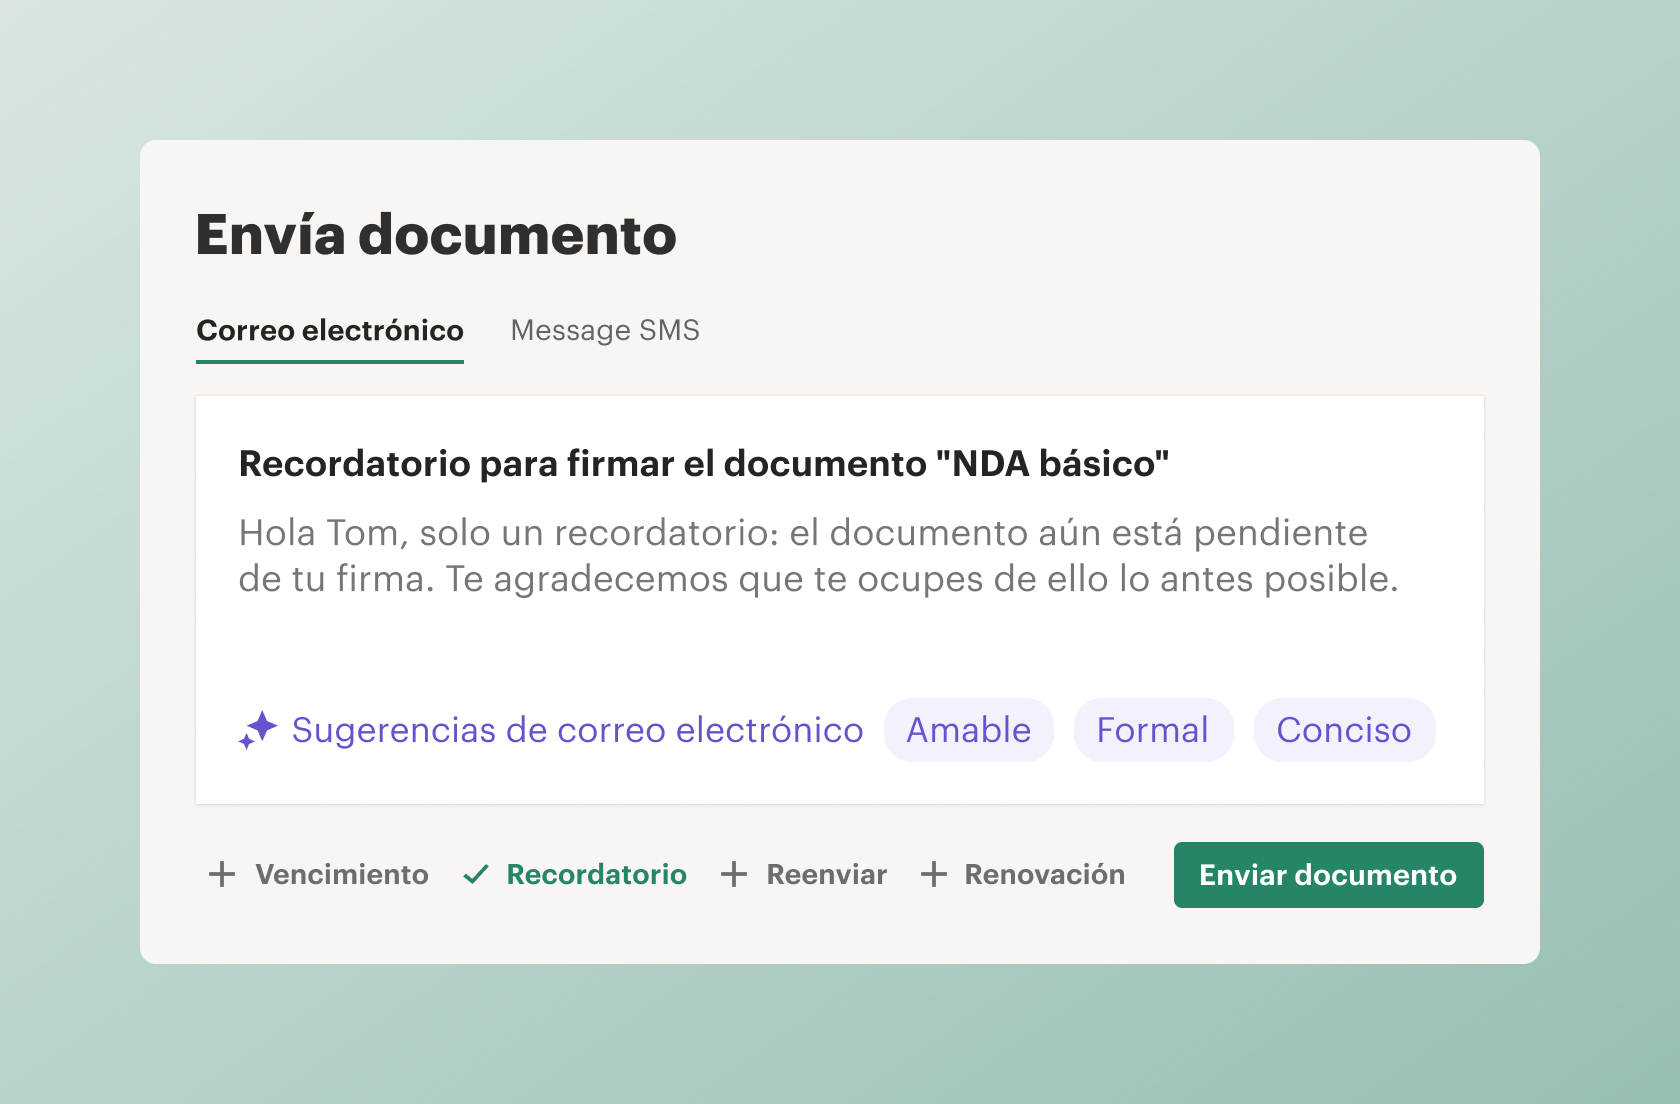Viewport: 1680px width, 1104px height.
Task: Edit the email subject line Recordatorio para firmar
Action: (704, 464)
